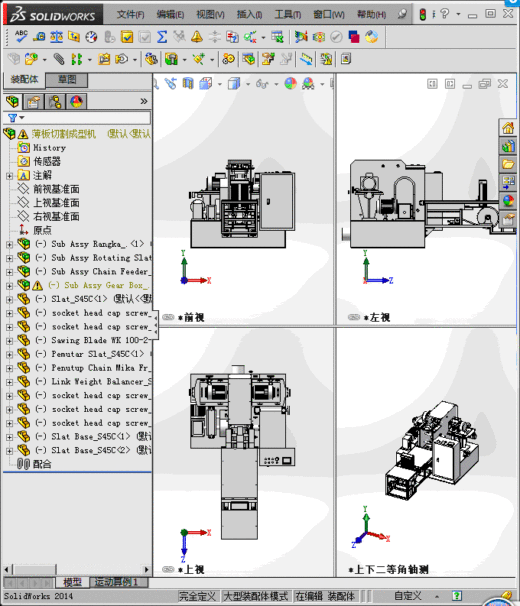520x606 pixels.
Task: Expand Sub Assy Rangka tree node
Action: (9, 245)
